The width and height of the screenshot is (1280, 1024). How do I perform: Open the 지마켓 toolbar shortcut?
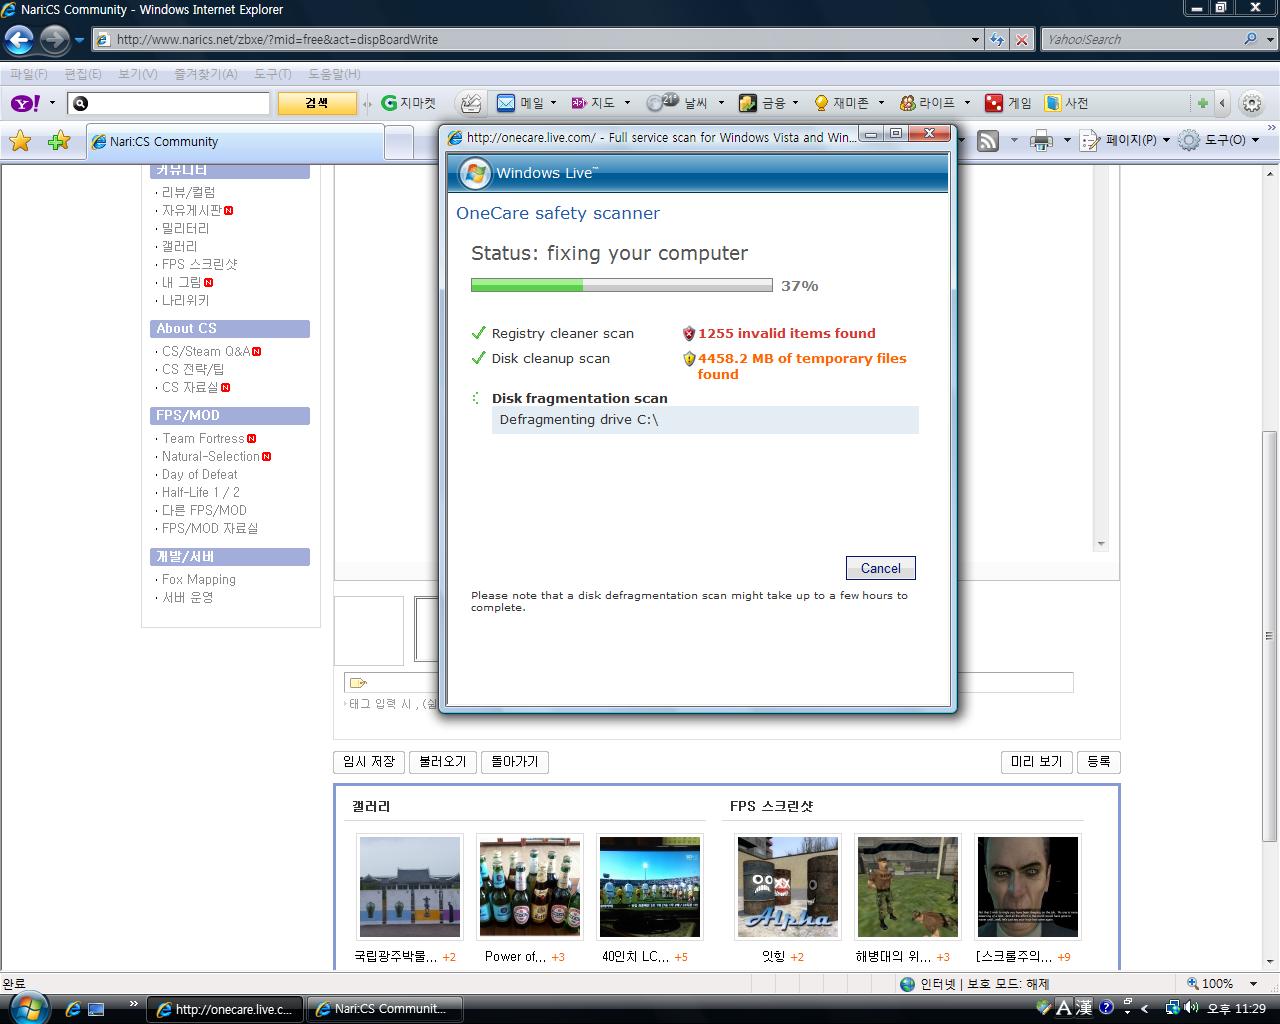click(408, 103)
